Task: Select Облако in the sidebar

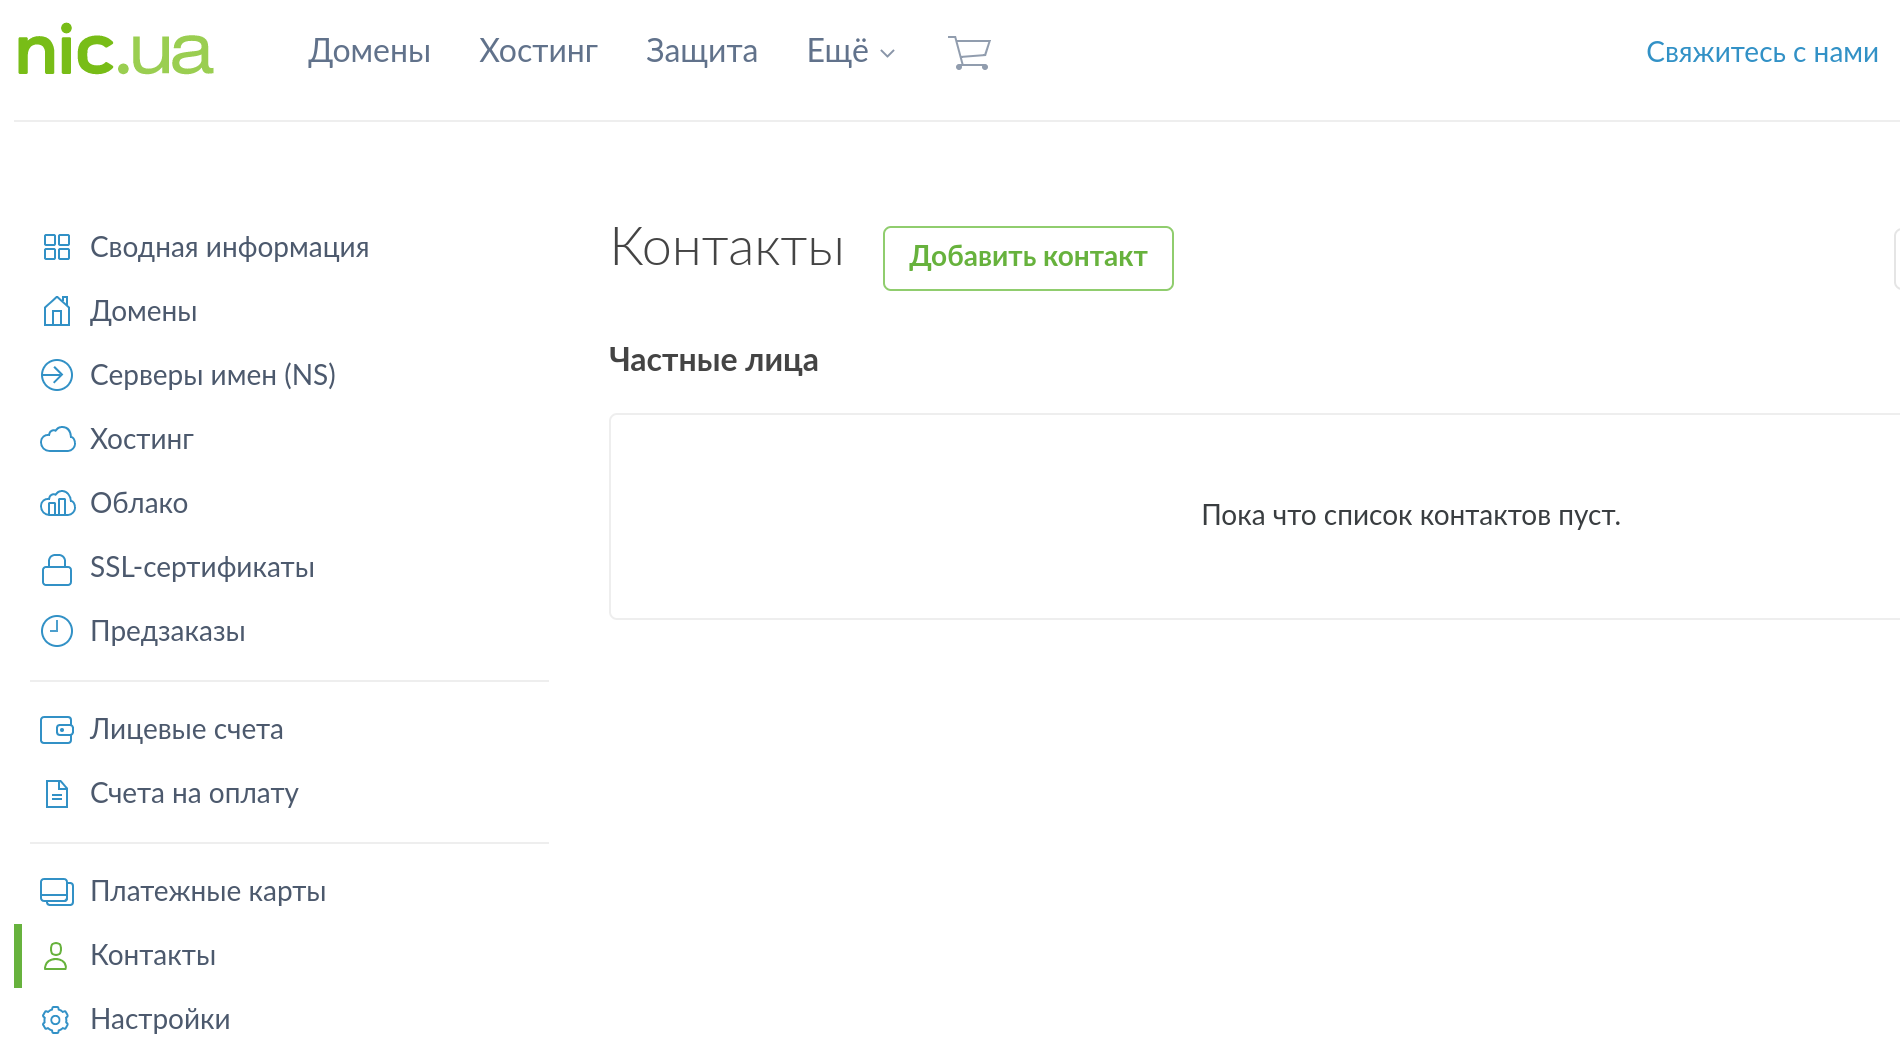Action: tap(138, 503)
